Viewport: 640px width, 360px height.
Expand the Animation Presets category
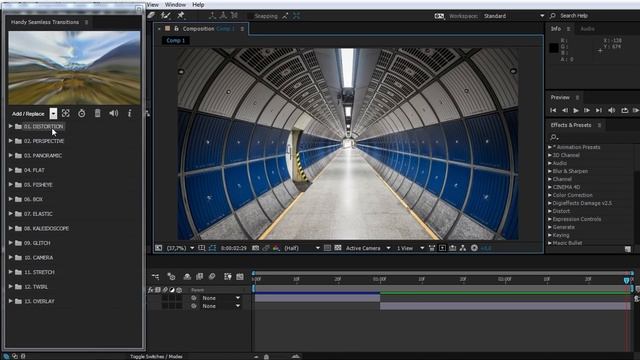(x=550, y=147)
